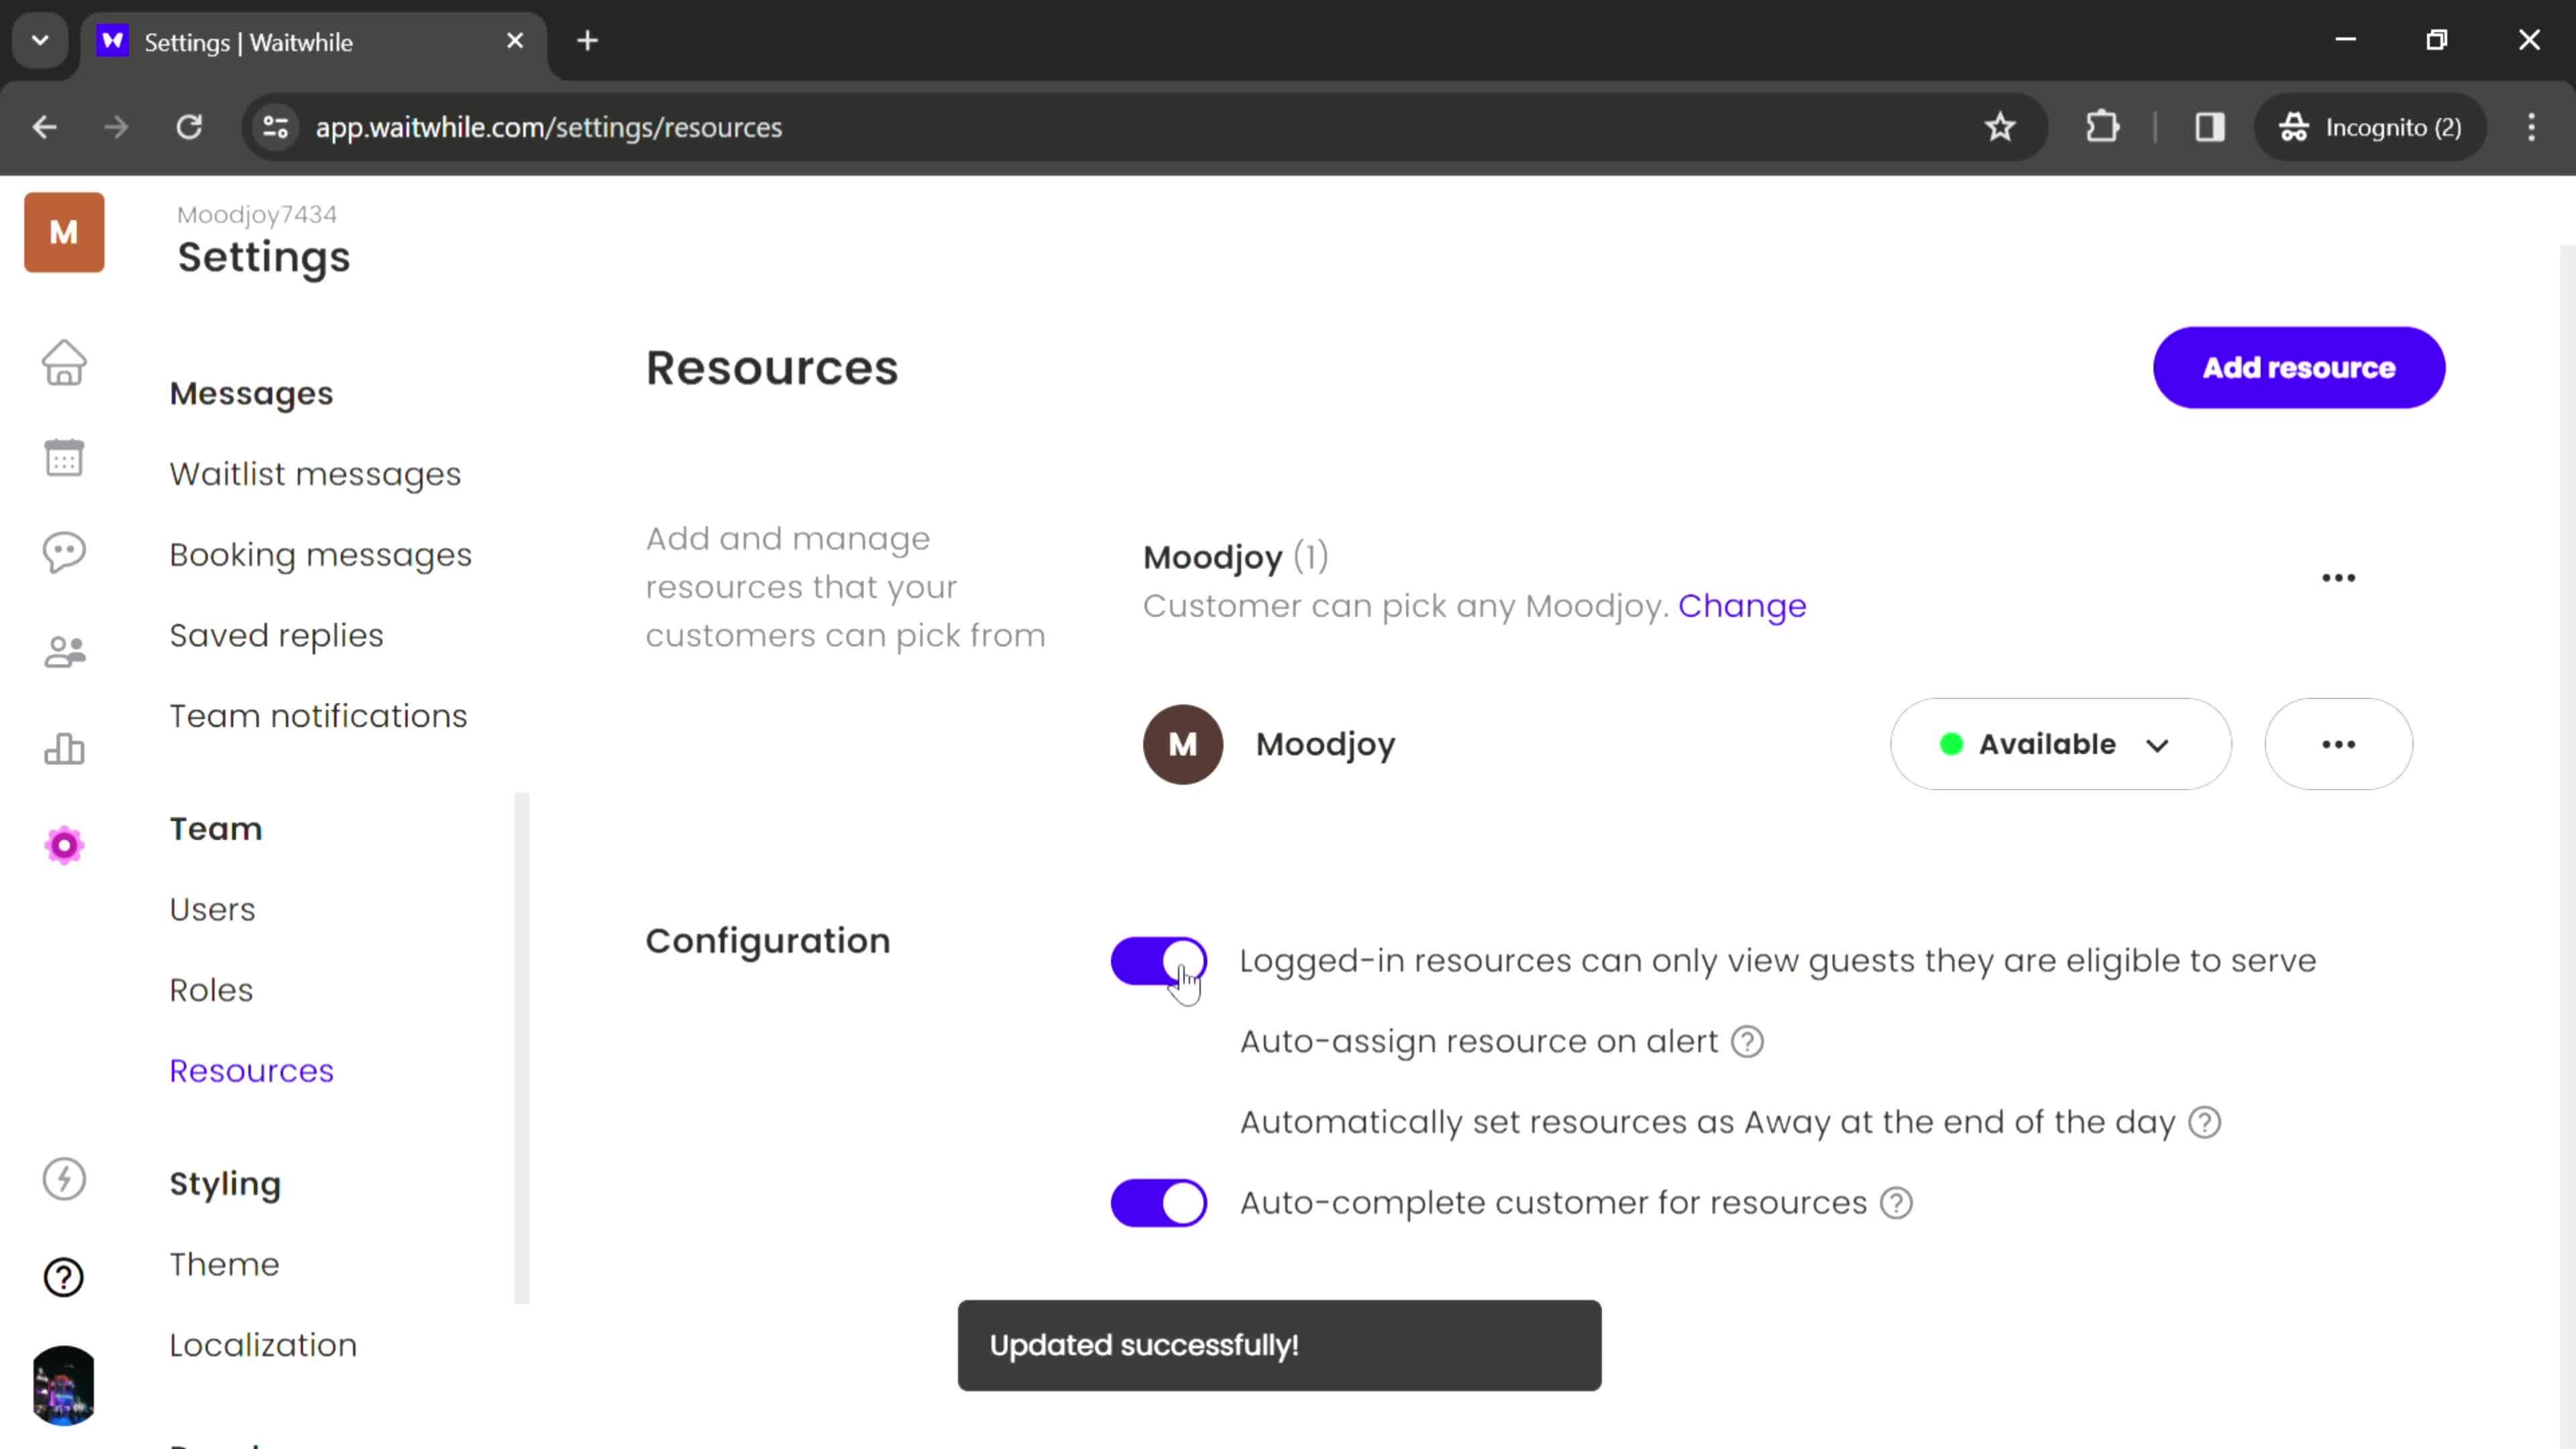
Task: Open the calendar/bookings sidebar icon
Action: tap(64, 456)
